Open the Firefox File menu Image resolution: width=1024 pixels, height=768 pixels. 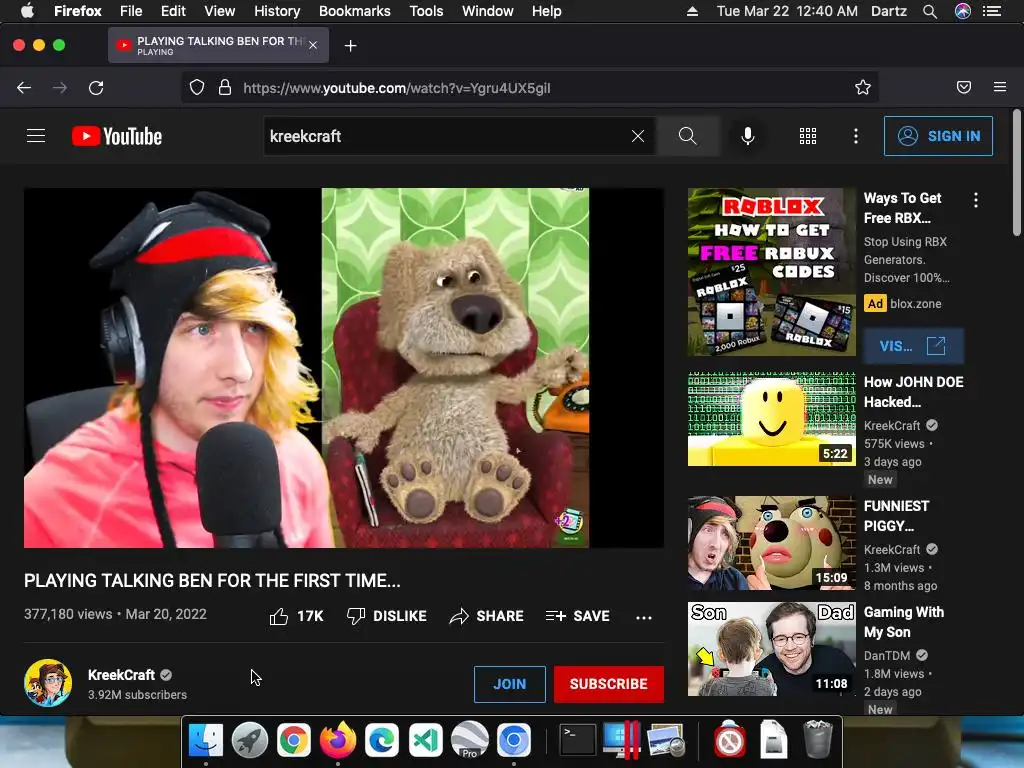(x=131, y=11)
